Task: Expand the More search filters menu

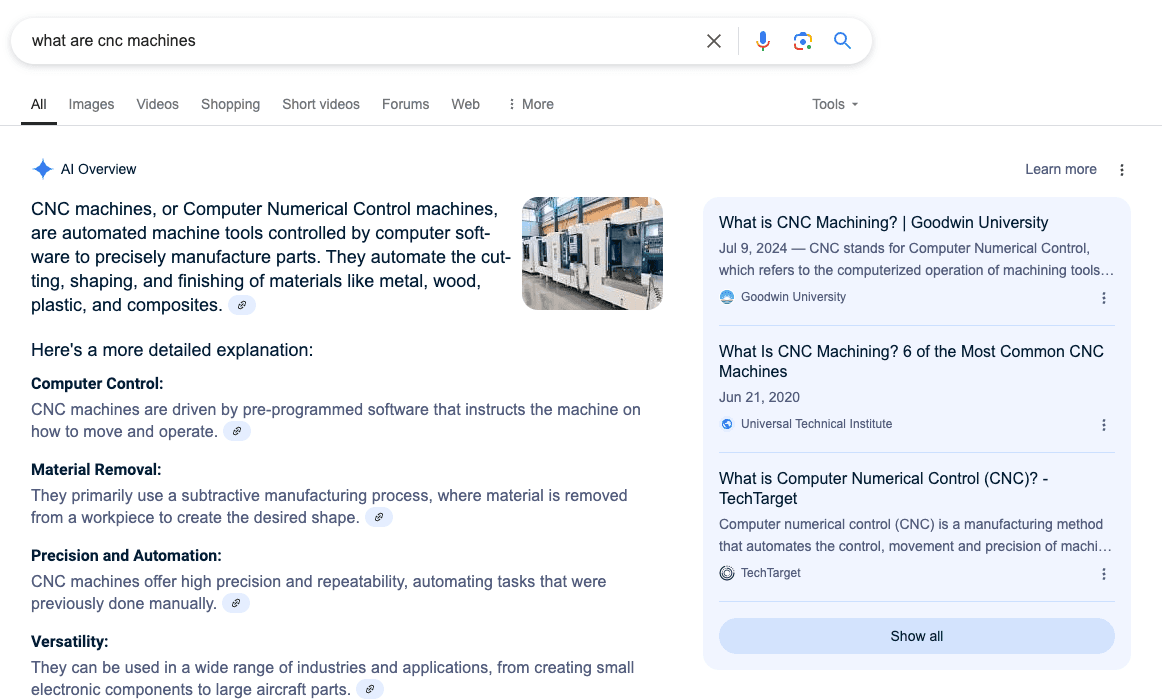Action: tap(530, 104)
